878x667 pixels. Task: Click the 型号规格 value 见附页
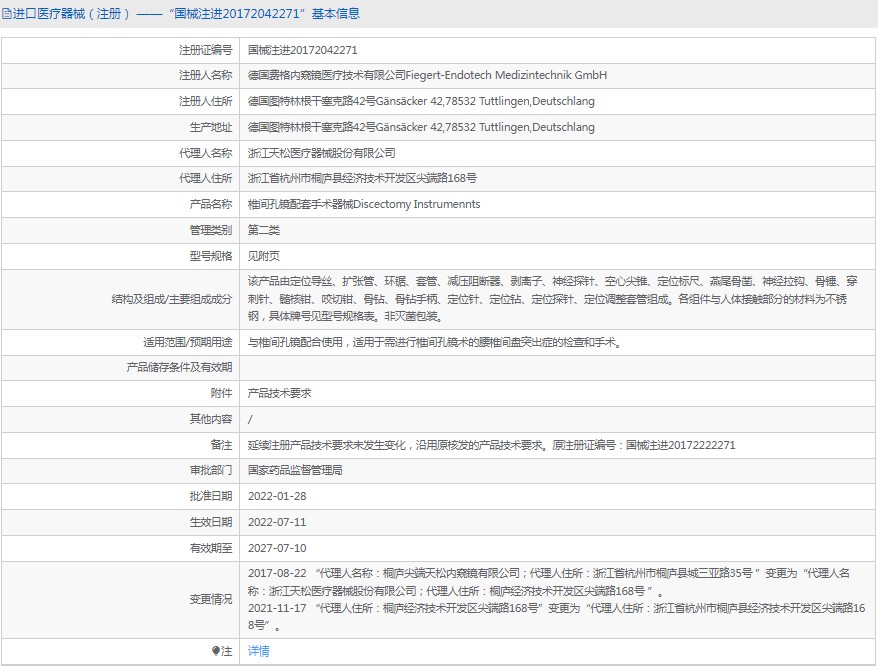click(x=264, y=256)
